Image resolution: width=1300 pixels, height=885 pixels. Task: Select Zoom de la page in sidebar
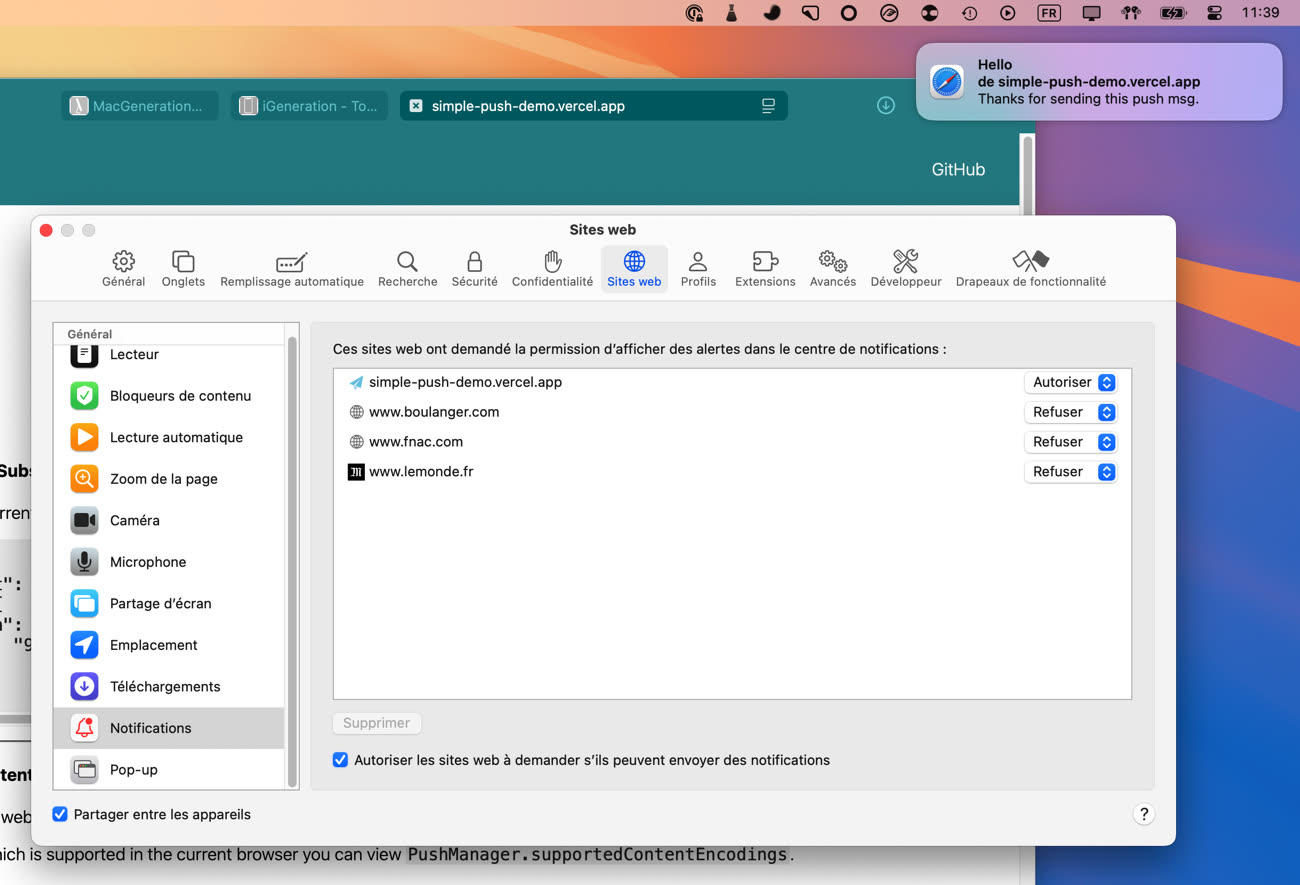169,479
